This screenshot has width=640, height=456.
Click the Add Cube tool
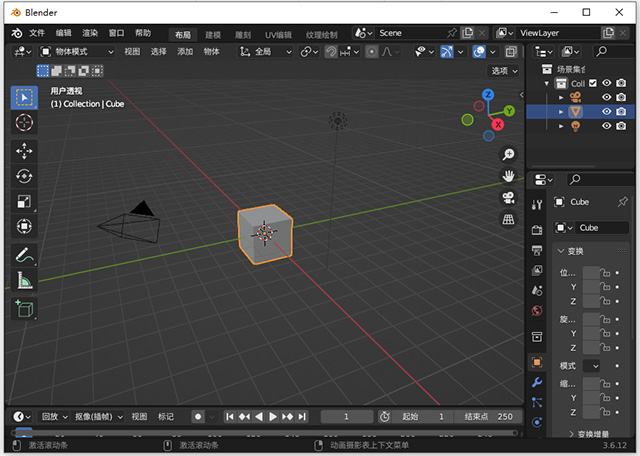click(24, 310)
